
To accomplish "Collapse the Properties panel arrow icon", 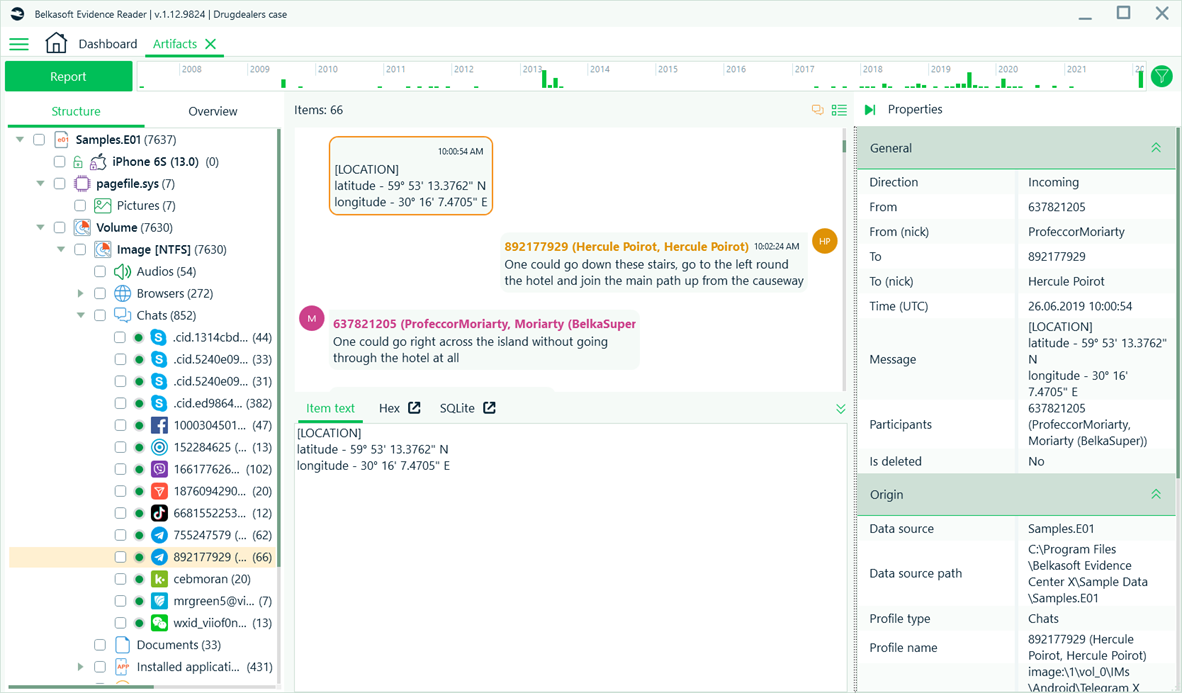I will click(870, 109).
